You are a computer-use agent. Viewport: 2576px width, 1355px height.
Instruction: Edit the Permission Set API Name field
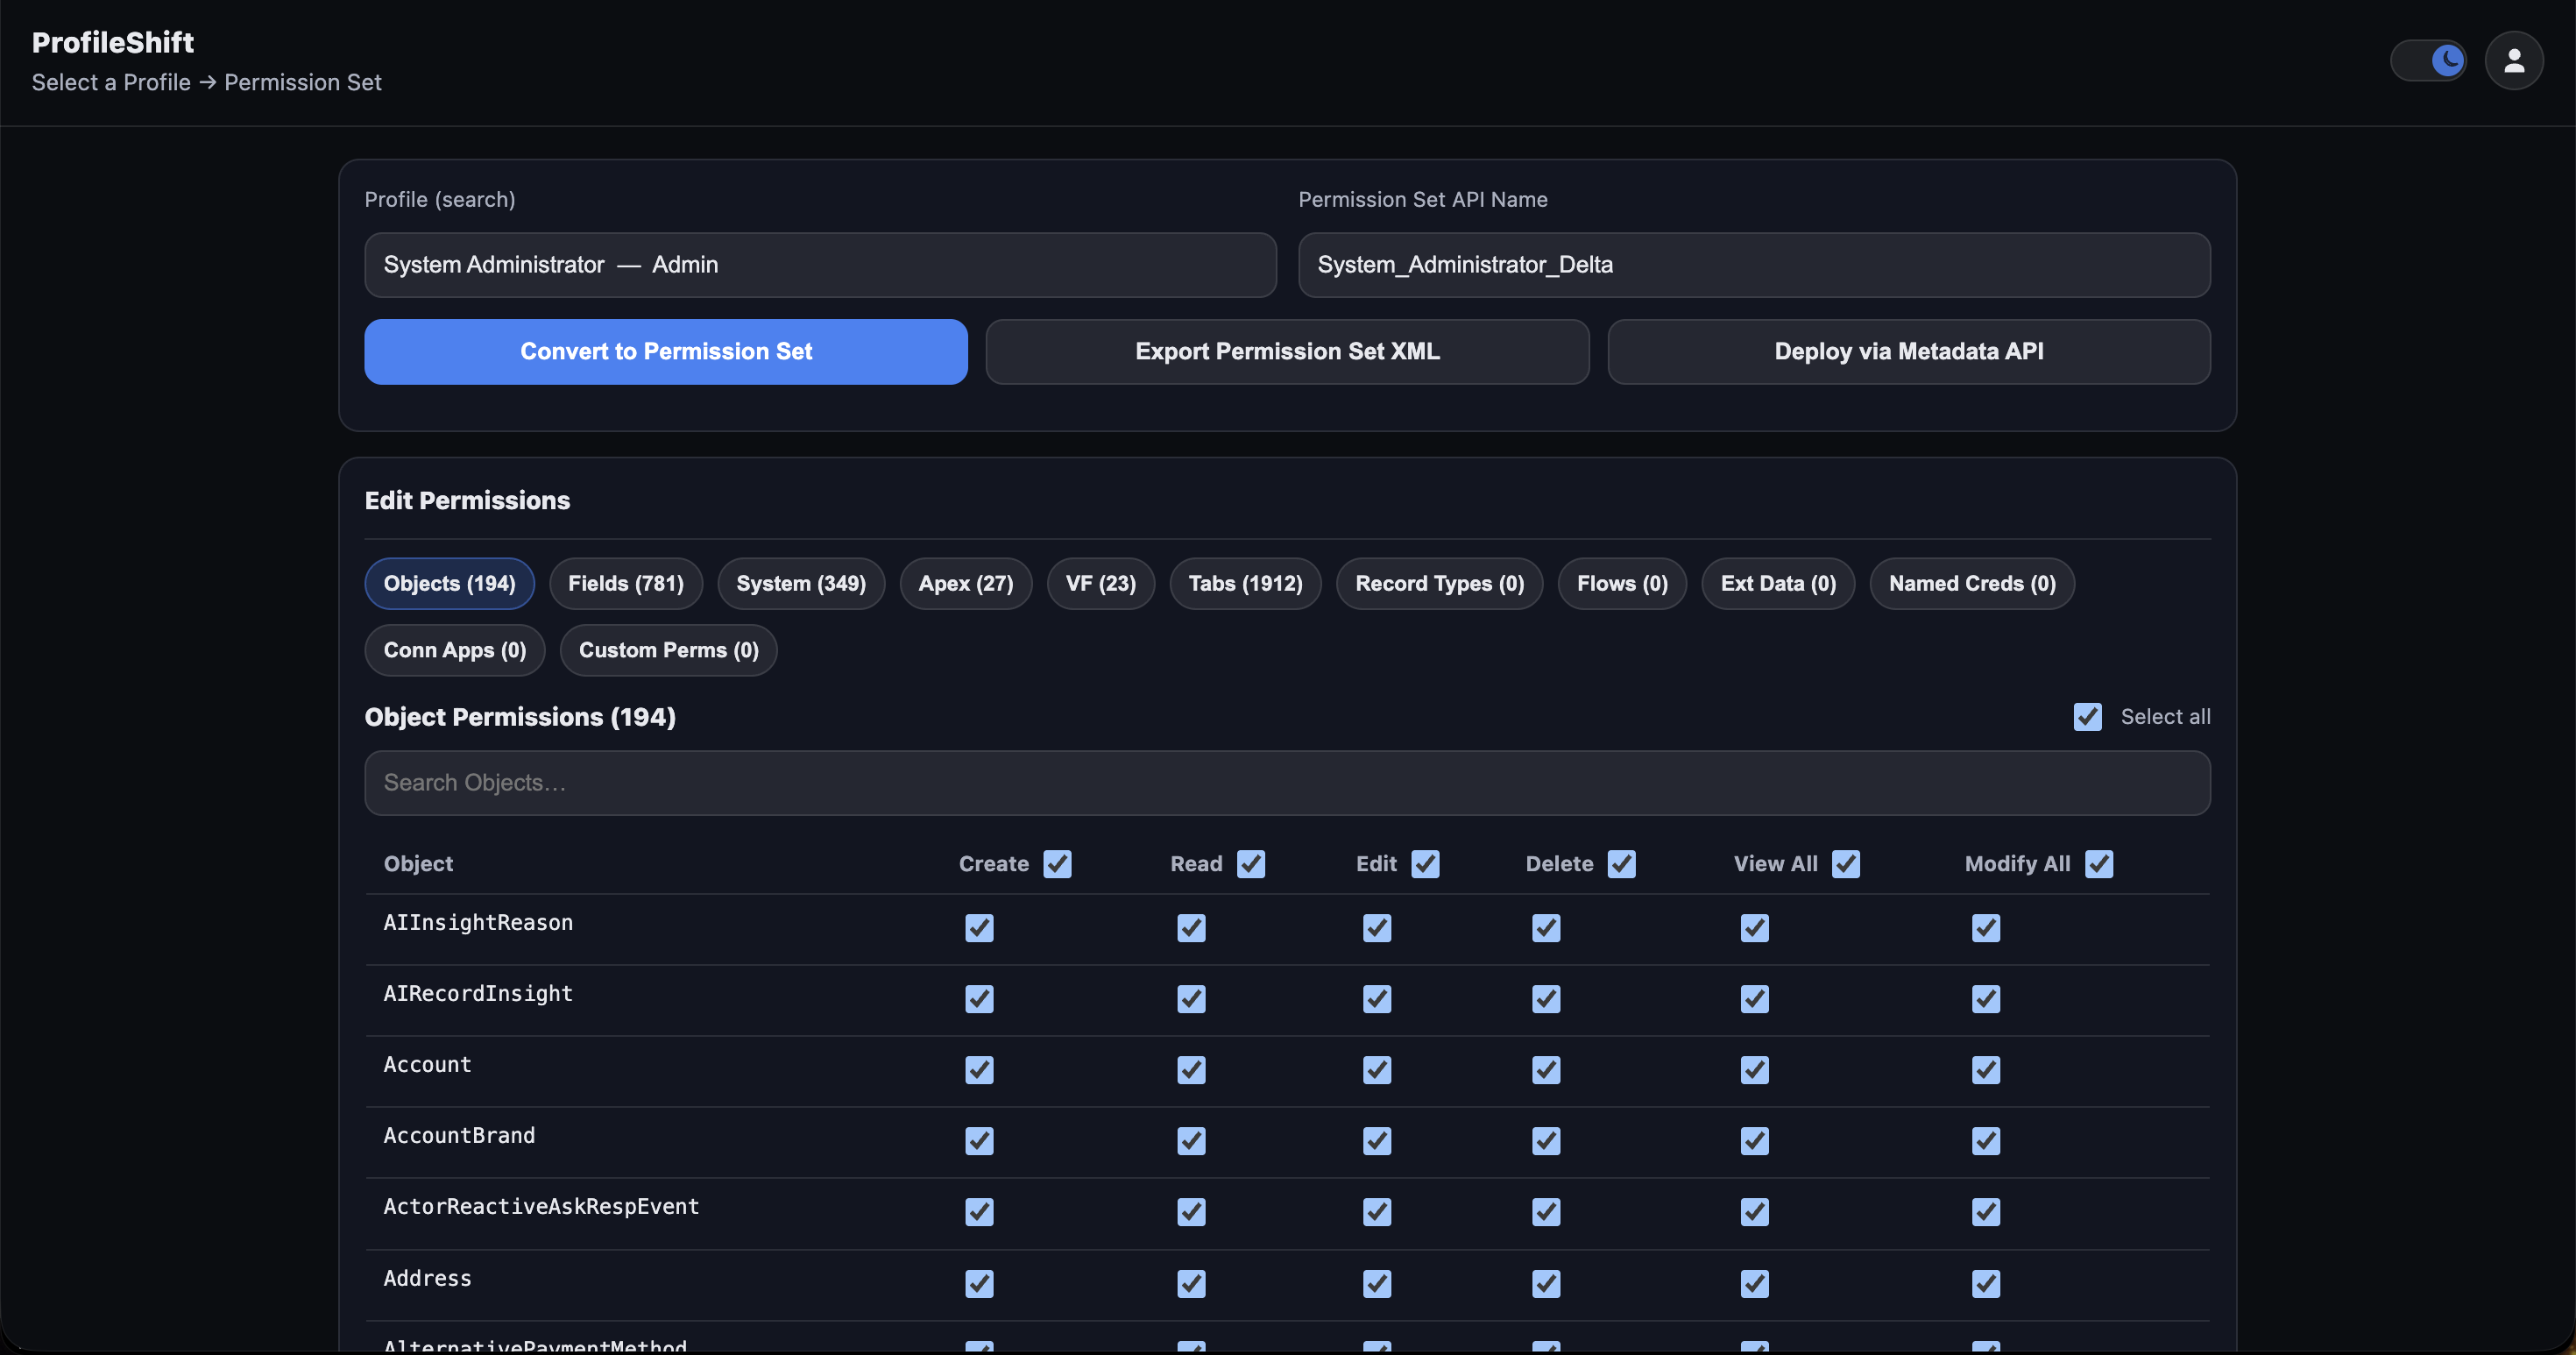coord(1754,265)
